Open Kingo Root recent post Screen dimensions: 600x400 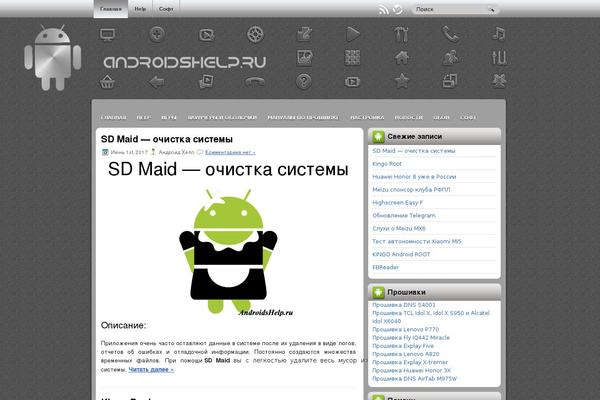point(387,164)
